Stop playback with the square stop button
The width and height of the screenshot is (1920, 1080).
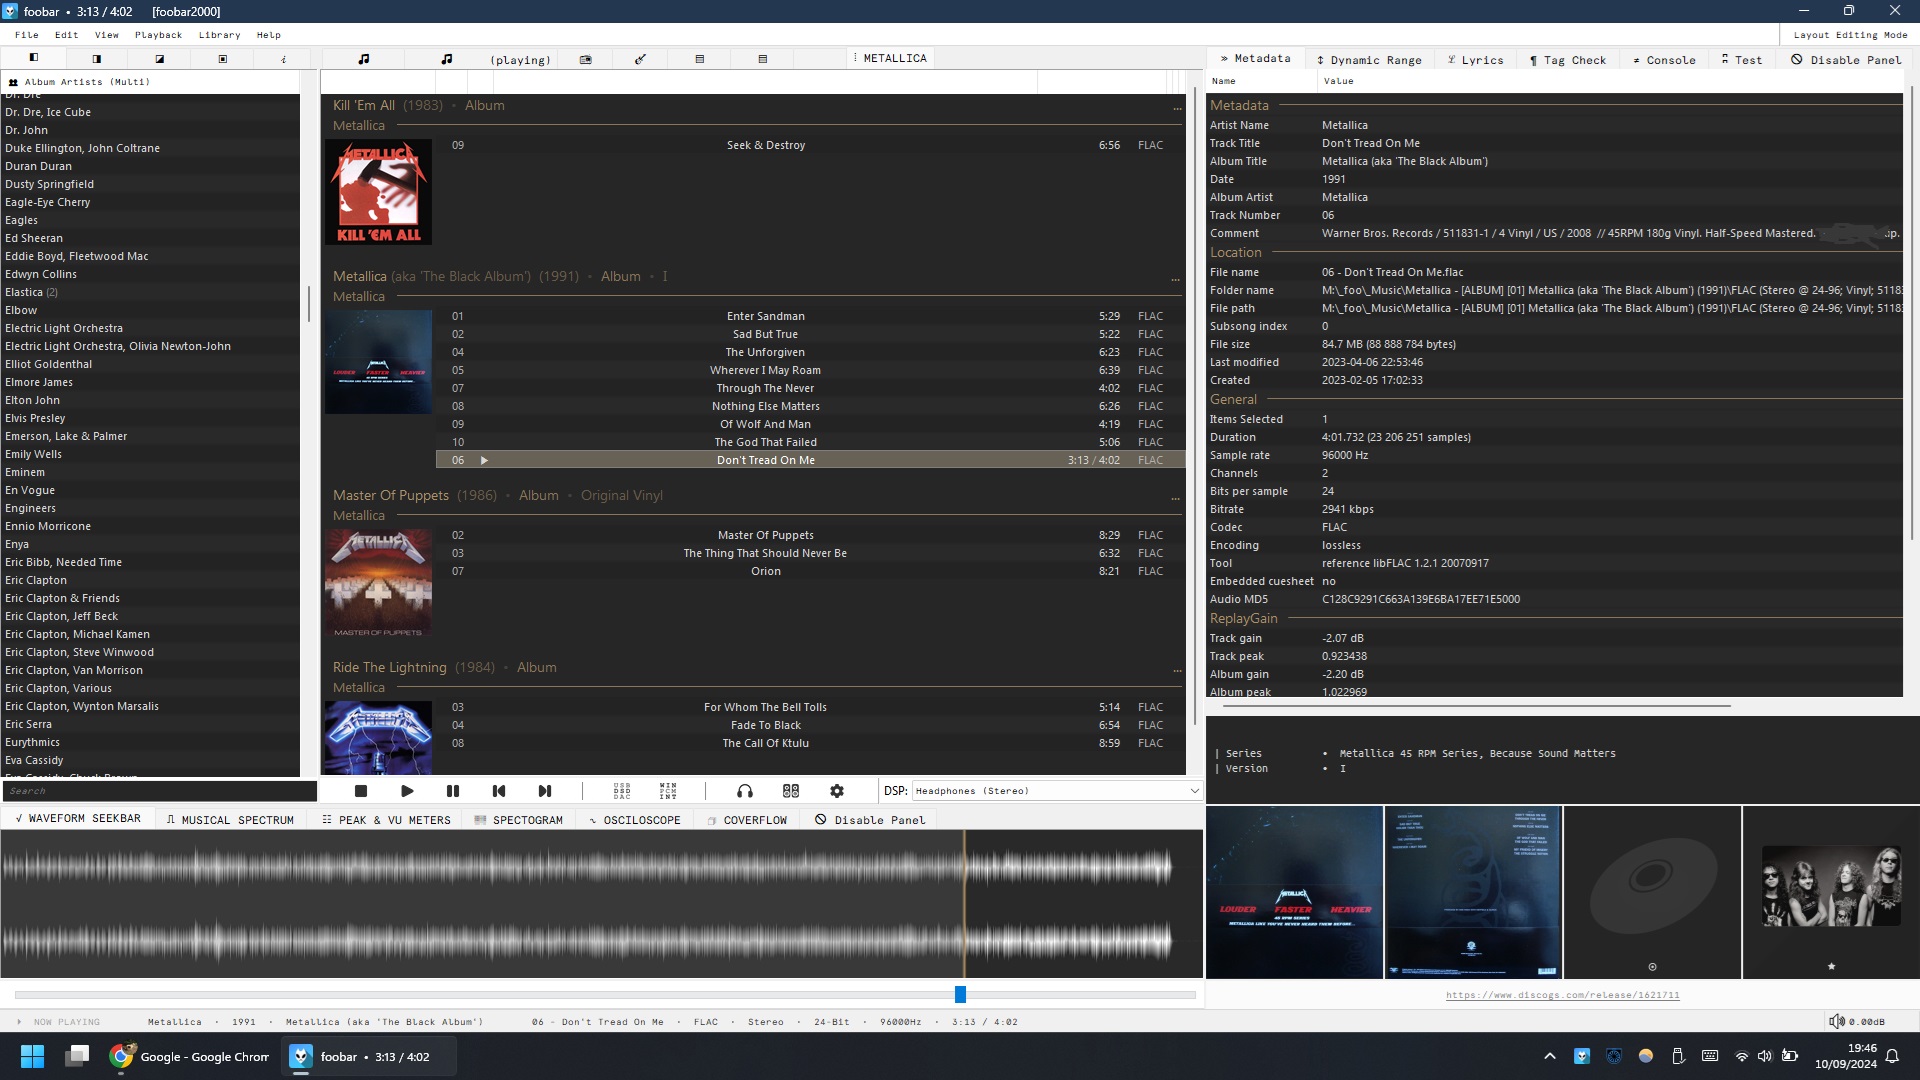pos(361,791)
